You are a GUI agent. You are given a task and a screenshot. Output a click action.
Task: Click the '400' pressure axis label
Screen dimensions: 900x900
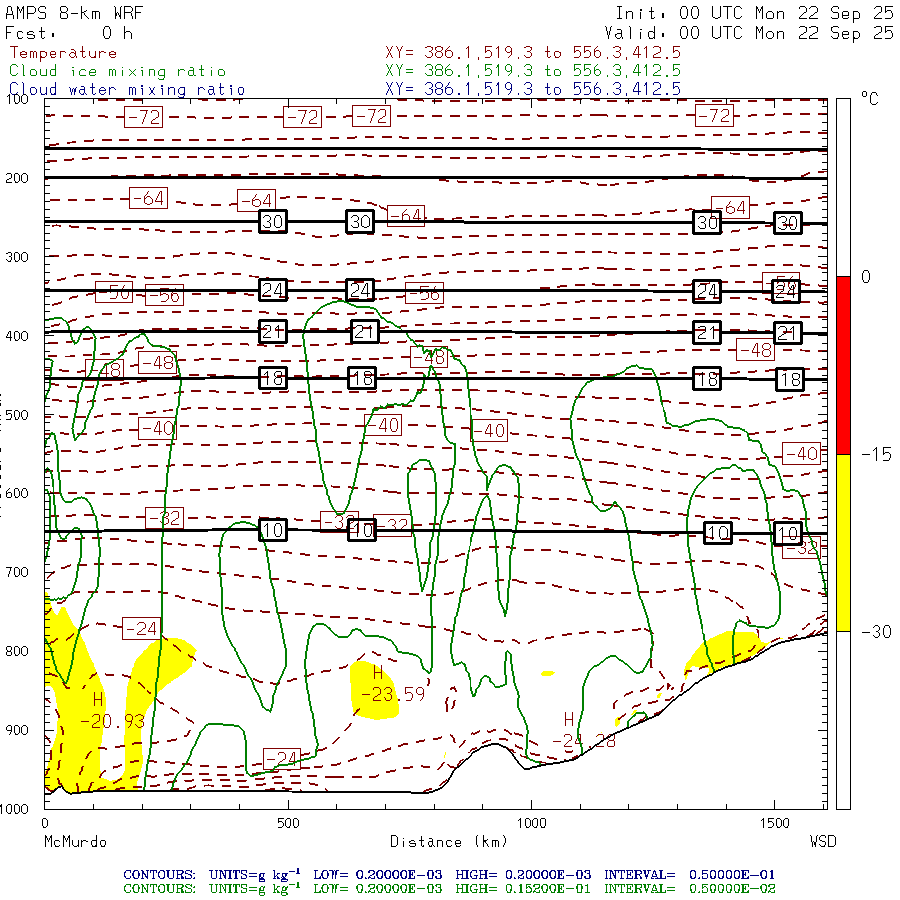(17, 336)
